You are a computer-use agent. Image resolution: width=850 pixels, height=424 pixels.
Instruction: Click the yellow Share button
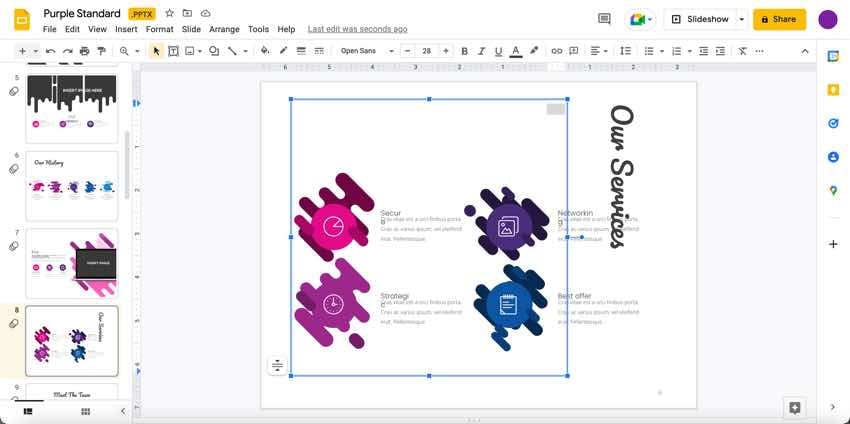tap(779, 19)
